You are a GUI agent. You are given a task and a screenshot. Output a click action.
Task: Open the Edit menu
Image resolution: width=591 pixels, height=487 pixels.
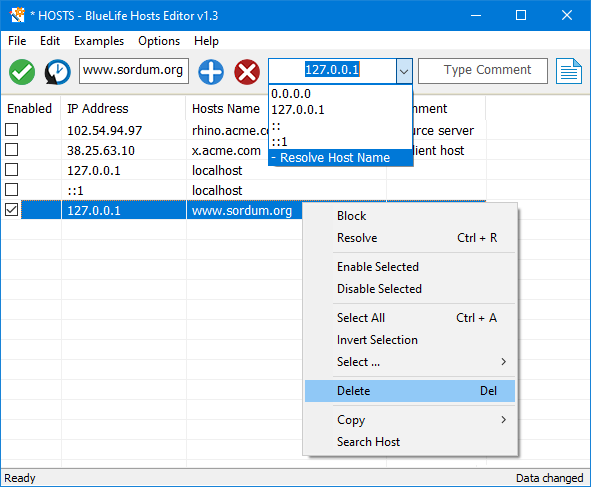point(50,41)
